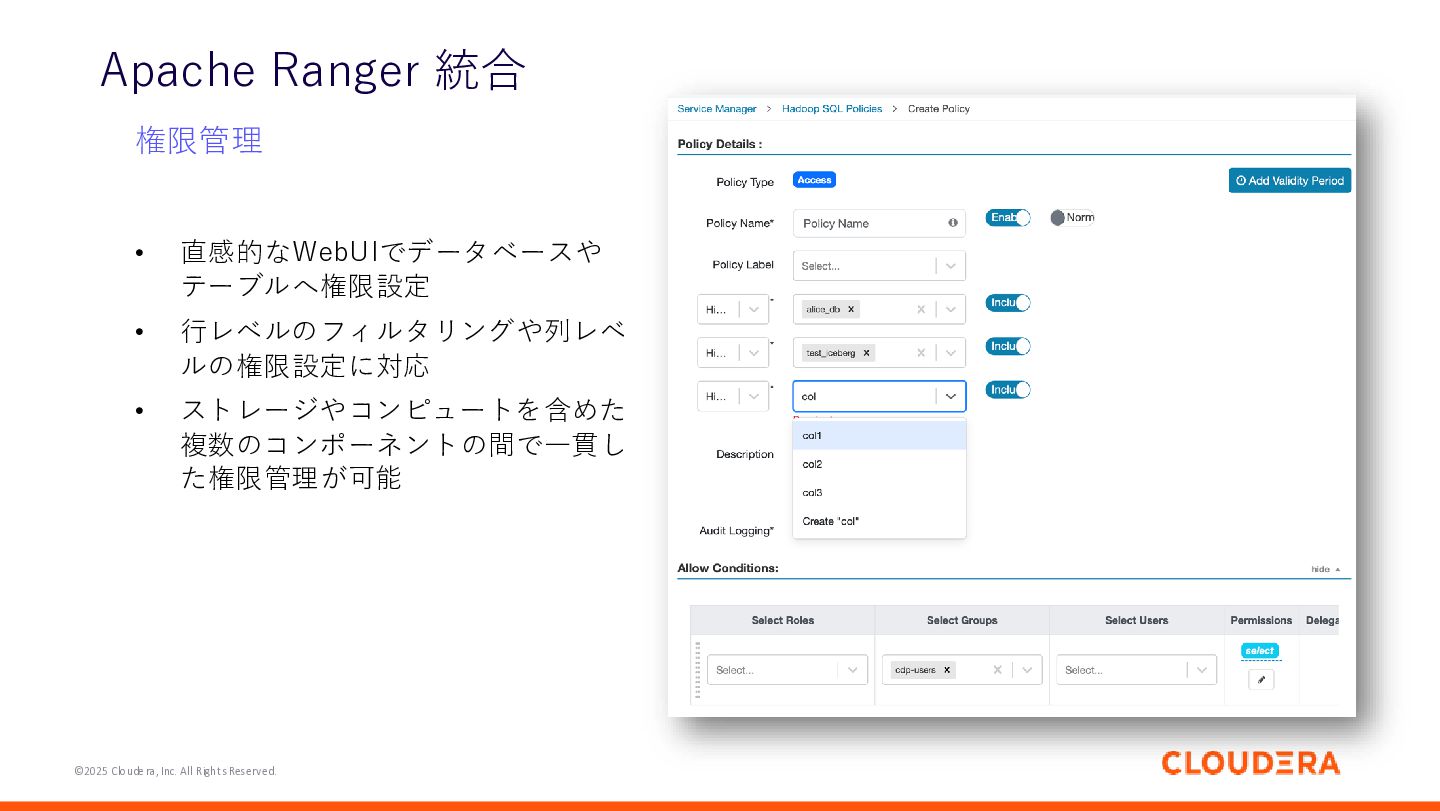Toggle the Normal override switch
The image size is (1440, 811).
pos(1072,217)
